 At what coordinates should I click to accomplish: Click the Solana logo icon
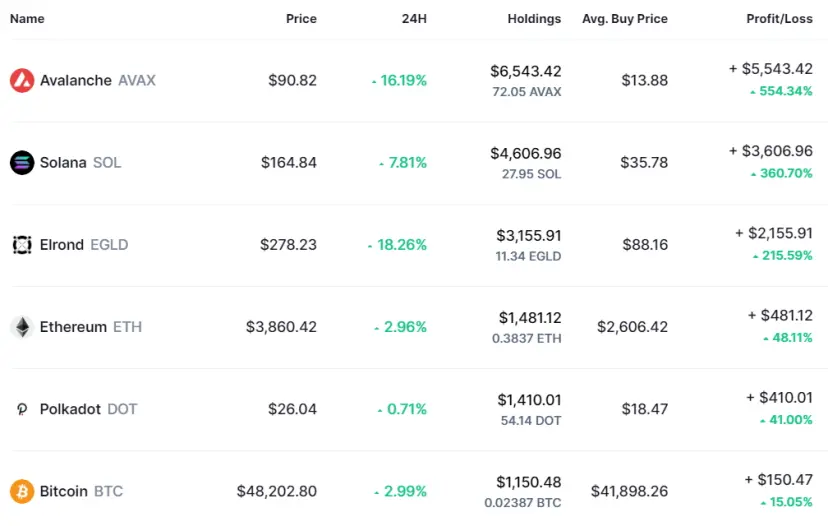click(x=22, y=163)
